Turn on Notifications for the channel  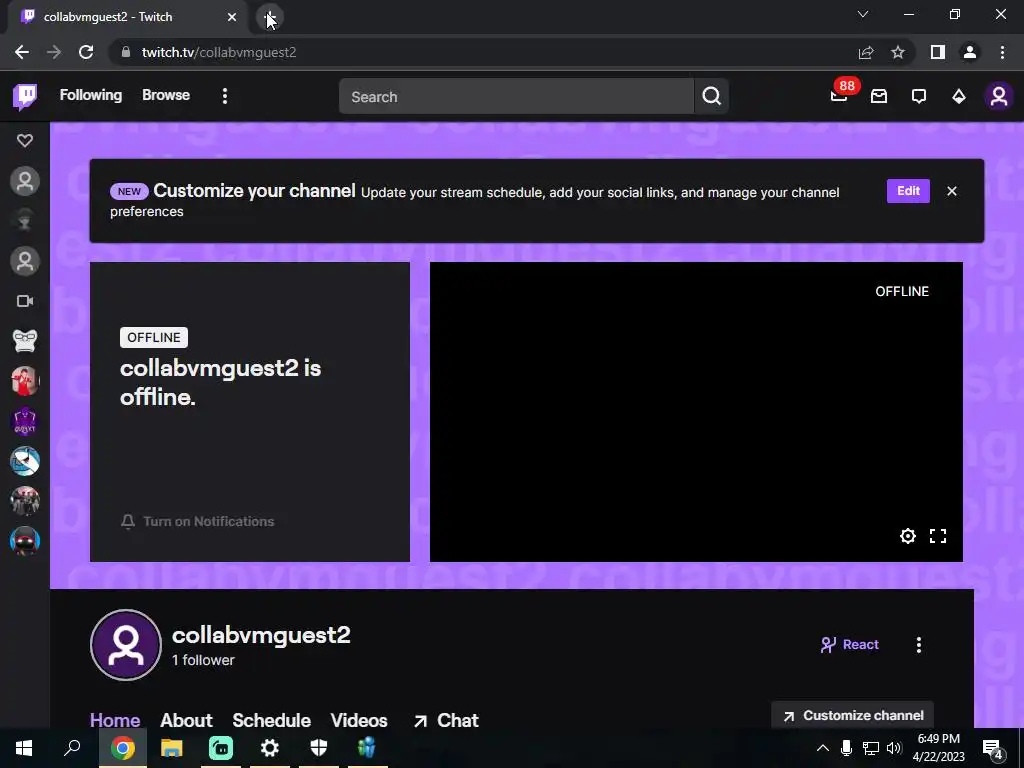[197, 521]
